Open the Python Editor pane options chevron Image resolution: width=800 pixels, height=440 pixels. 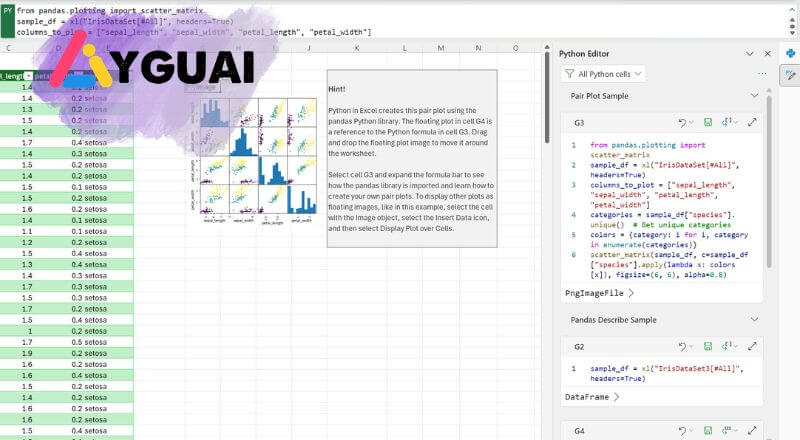tap(749, 54)
